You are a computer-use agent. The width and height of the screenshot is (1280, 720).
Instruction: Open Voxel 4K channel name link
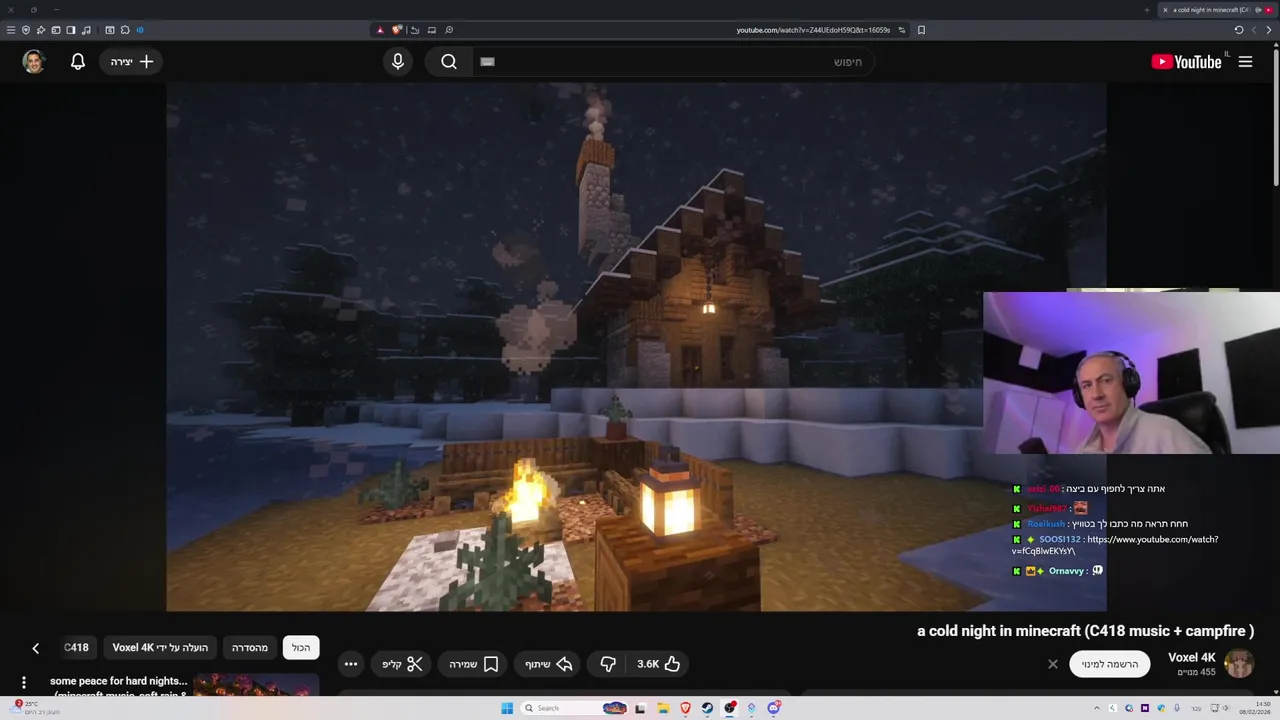click(1192, 658)
